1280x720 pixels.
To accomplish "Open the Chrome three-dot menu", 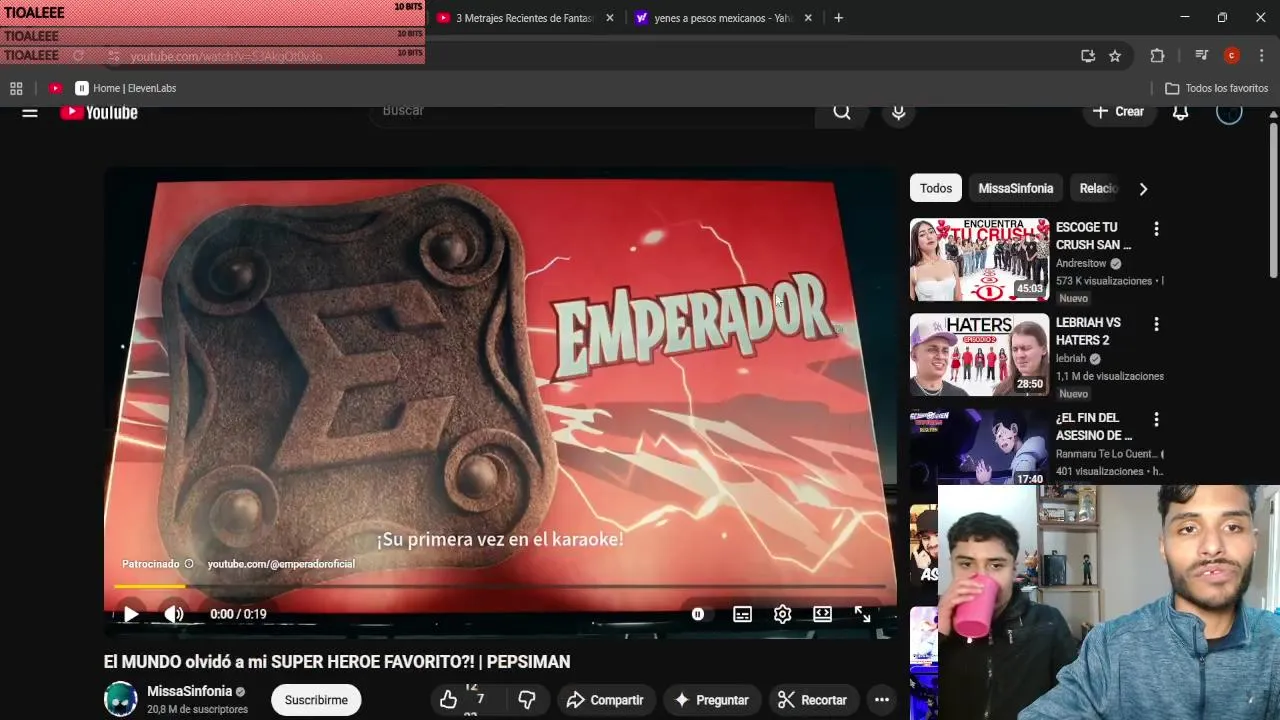I will pyautogui.click(x=1260, y=56).
